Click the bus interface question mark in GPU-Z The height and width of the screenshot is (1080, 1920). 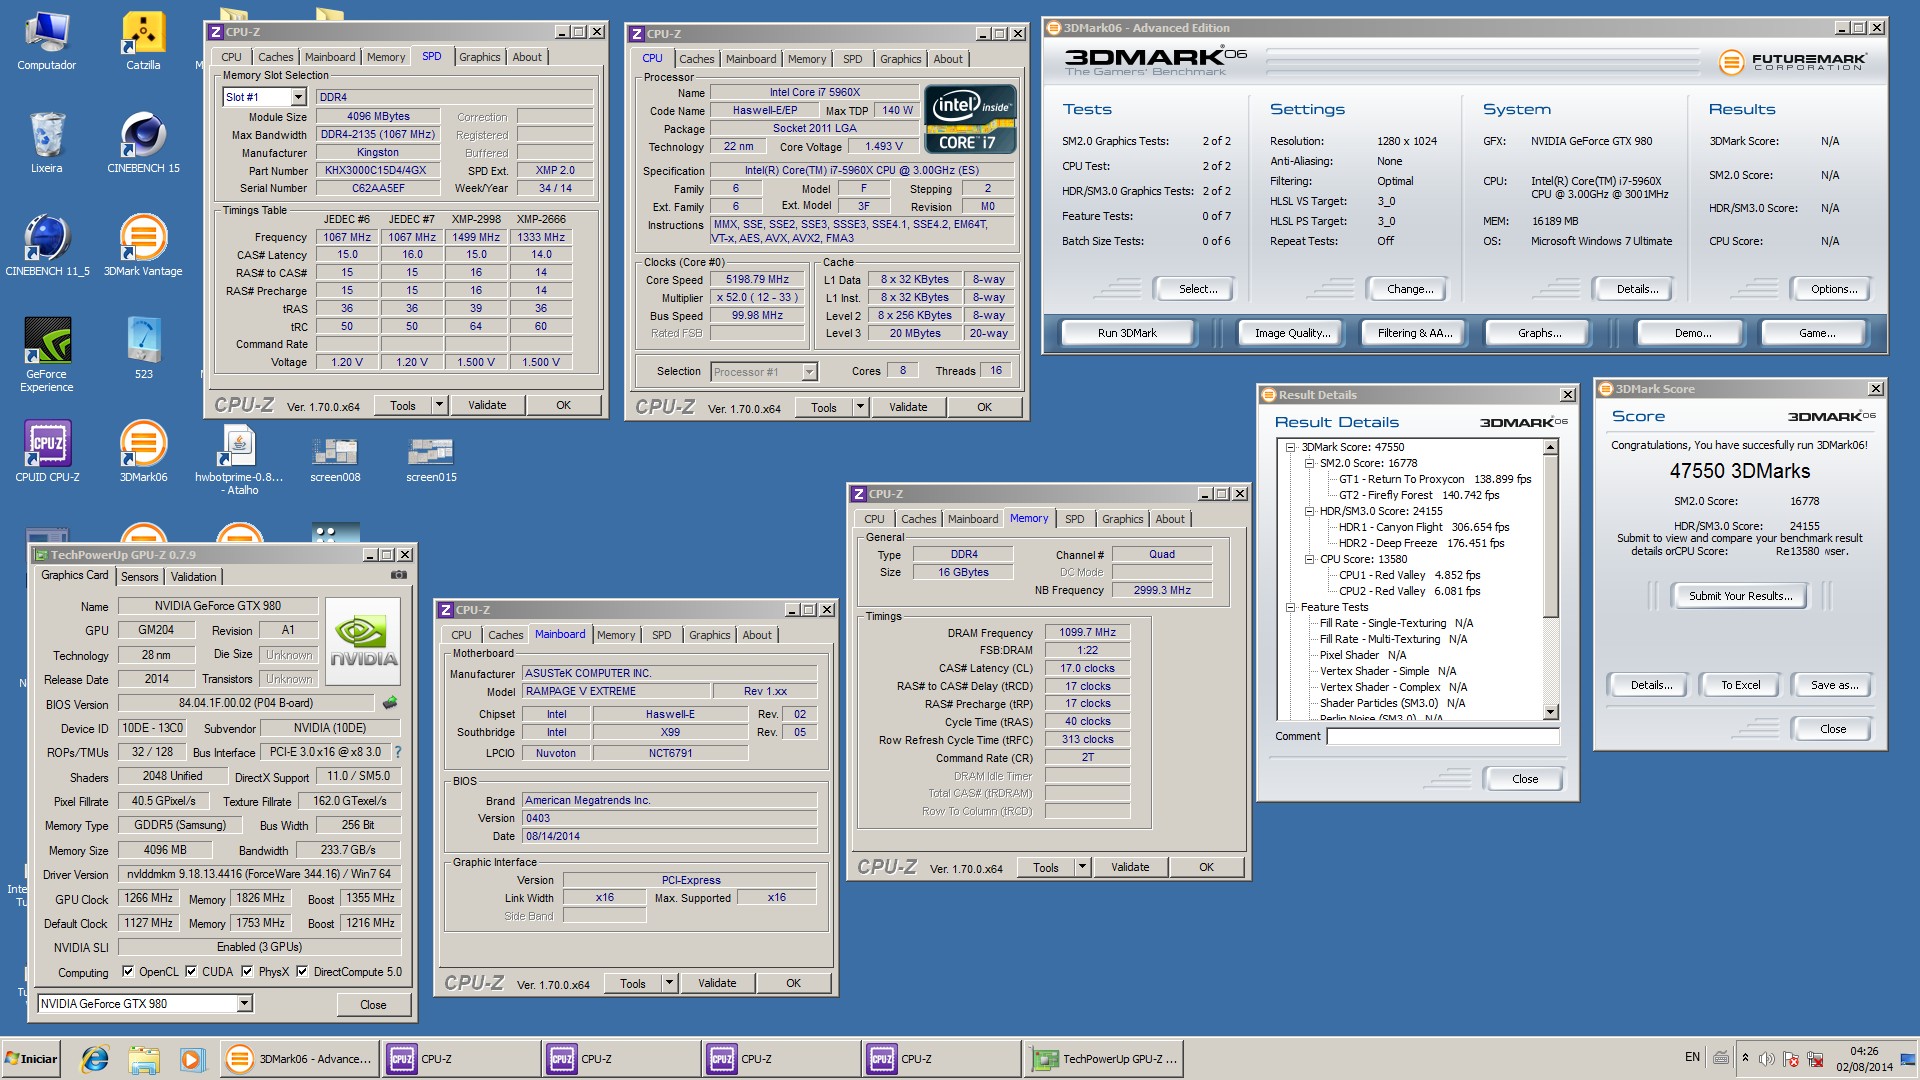pyautogui.click(x=398, y=752)
